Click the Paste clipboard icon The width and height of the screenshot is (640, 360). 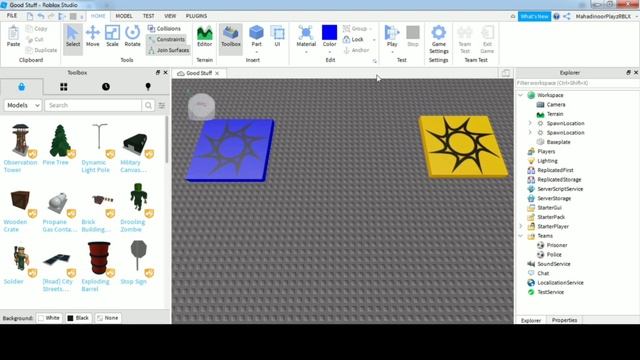pyautogui.click(x=13, y=36)
